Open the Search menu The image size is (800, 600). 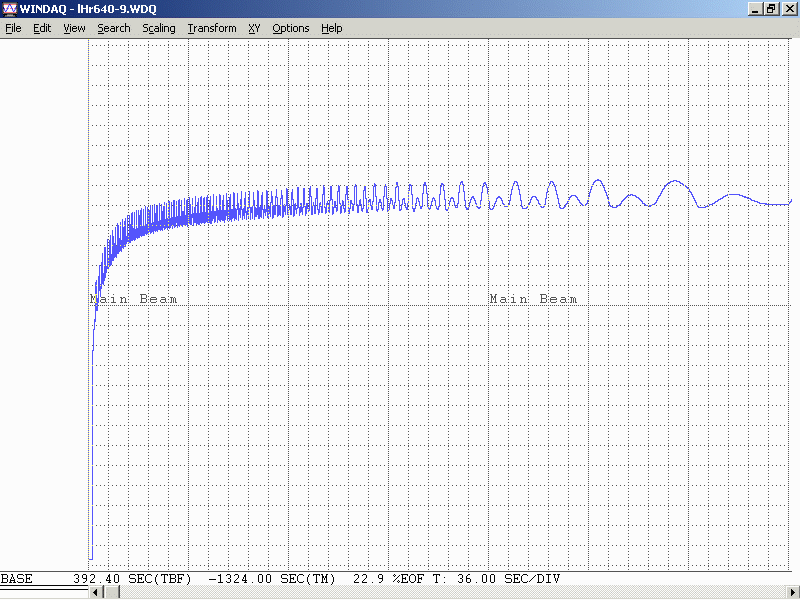(x=114, y=28)
